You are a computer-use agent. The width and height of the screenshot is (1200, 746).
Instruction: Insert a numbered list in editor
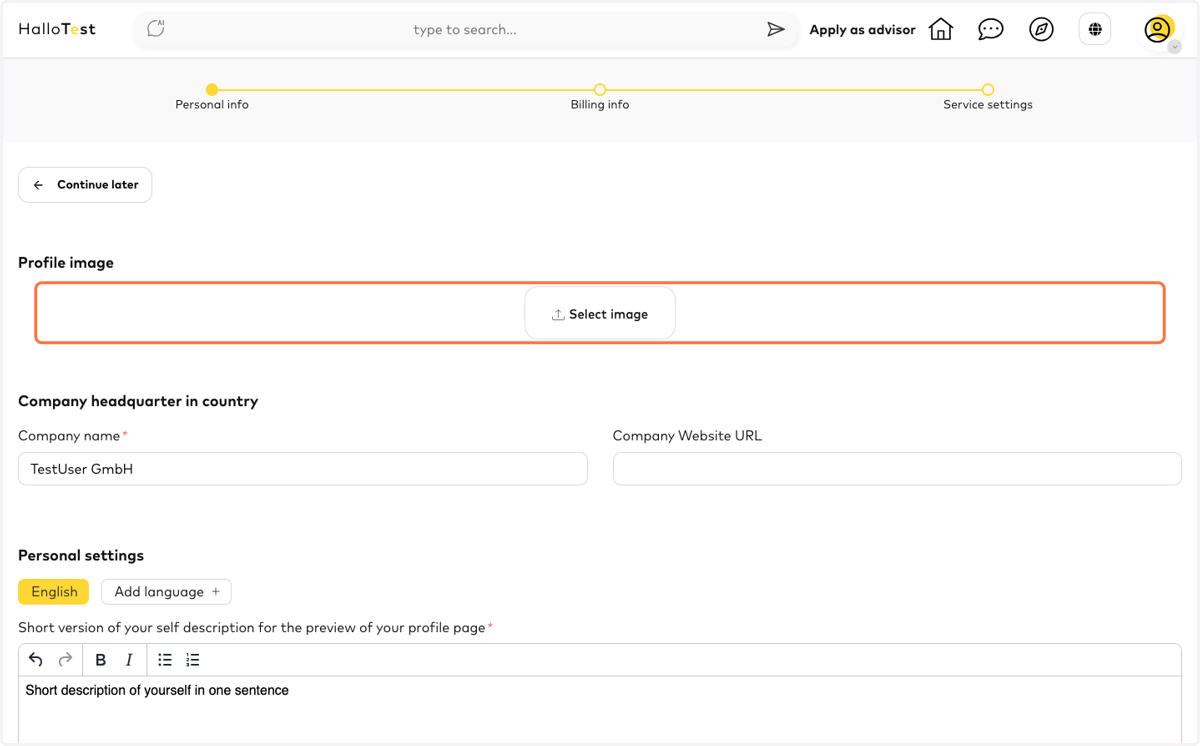[x=193, y=660]
